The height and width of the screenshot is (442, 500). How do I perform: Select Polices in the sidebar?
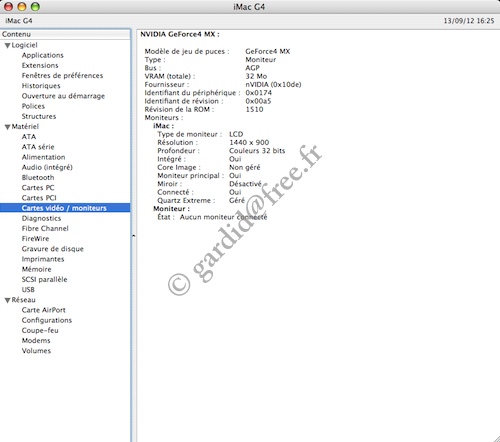pos(33,106)
